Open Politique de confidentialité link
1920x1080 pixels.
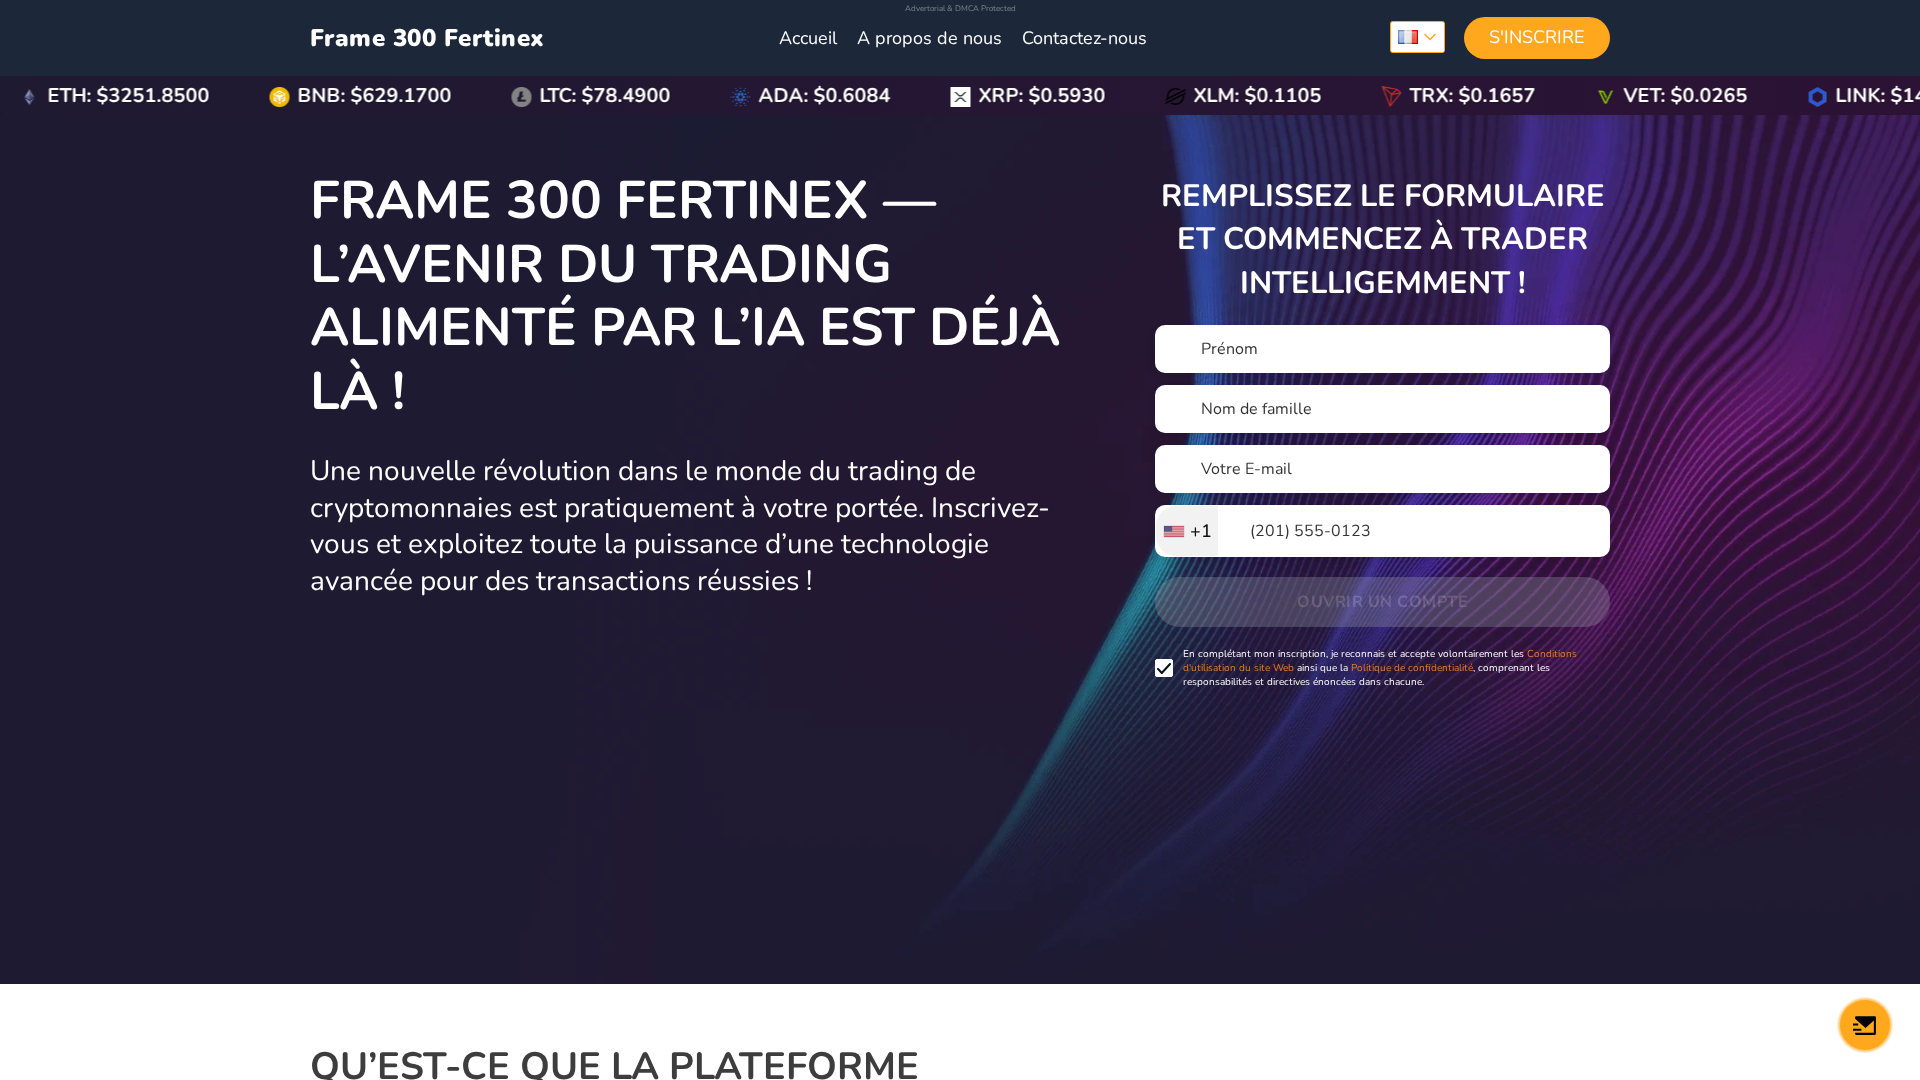coord(1411,668)
